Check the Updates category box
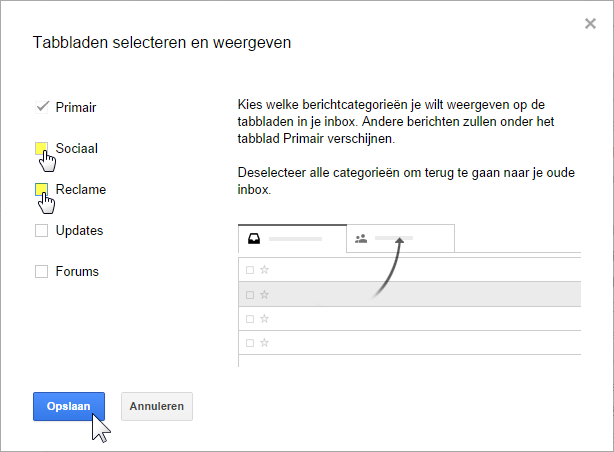The width and height of the screenshot is (614, 452). coord(42,230)
